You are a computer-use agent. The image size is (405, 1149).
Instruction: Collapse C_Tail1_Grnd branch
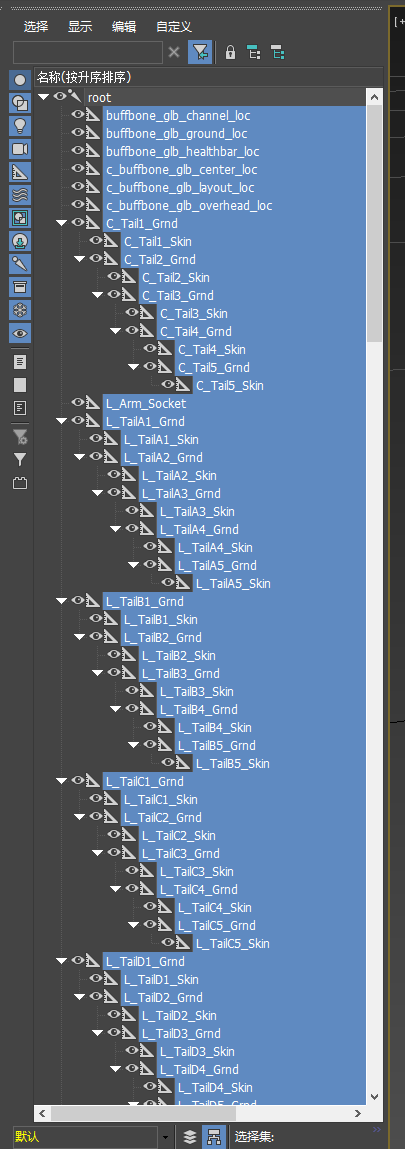tap(62, 223)
